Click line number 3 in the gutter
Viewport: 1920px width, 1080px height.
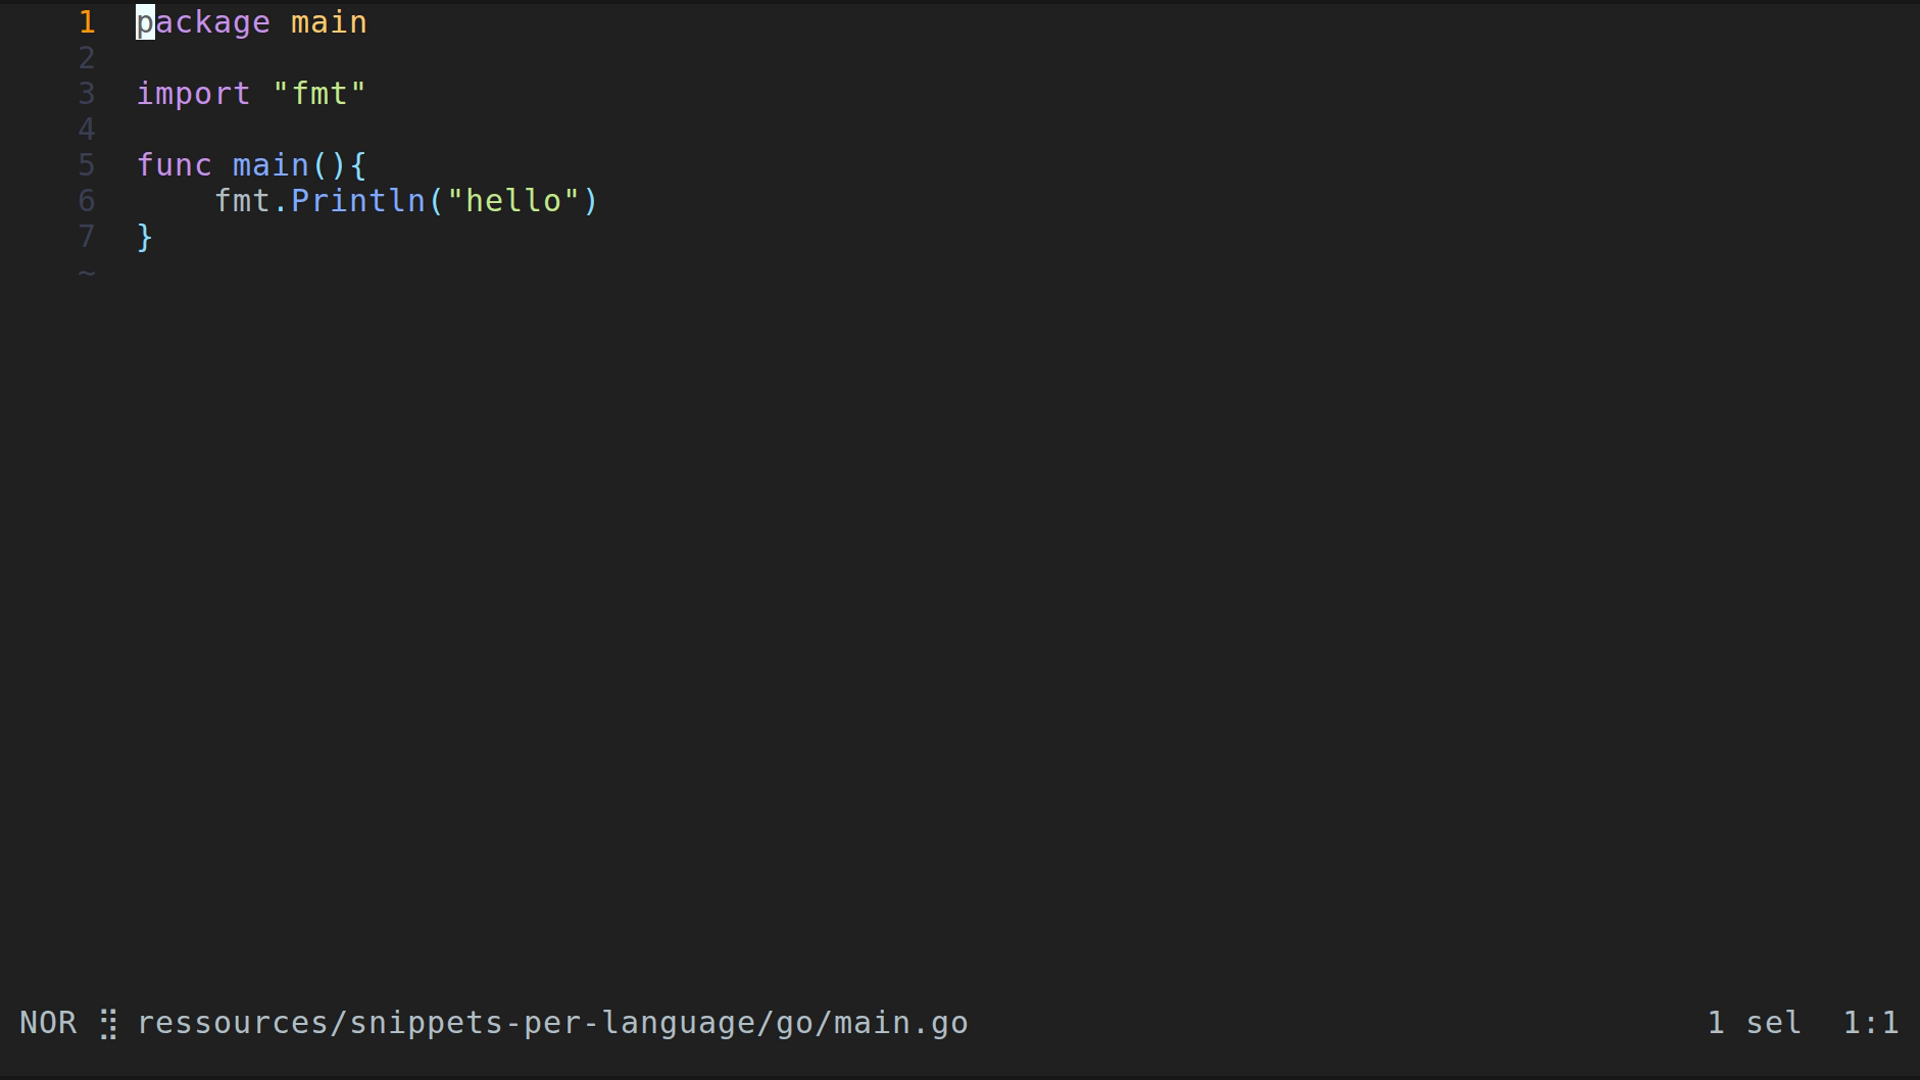(x=87, y=94)
